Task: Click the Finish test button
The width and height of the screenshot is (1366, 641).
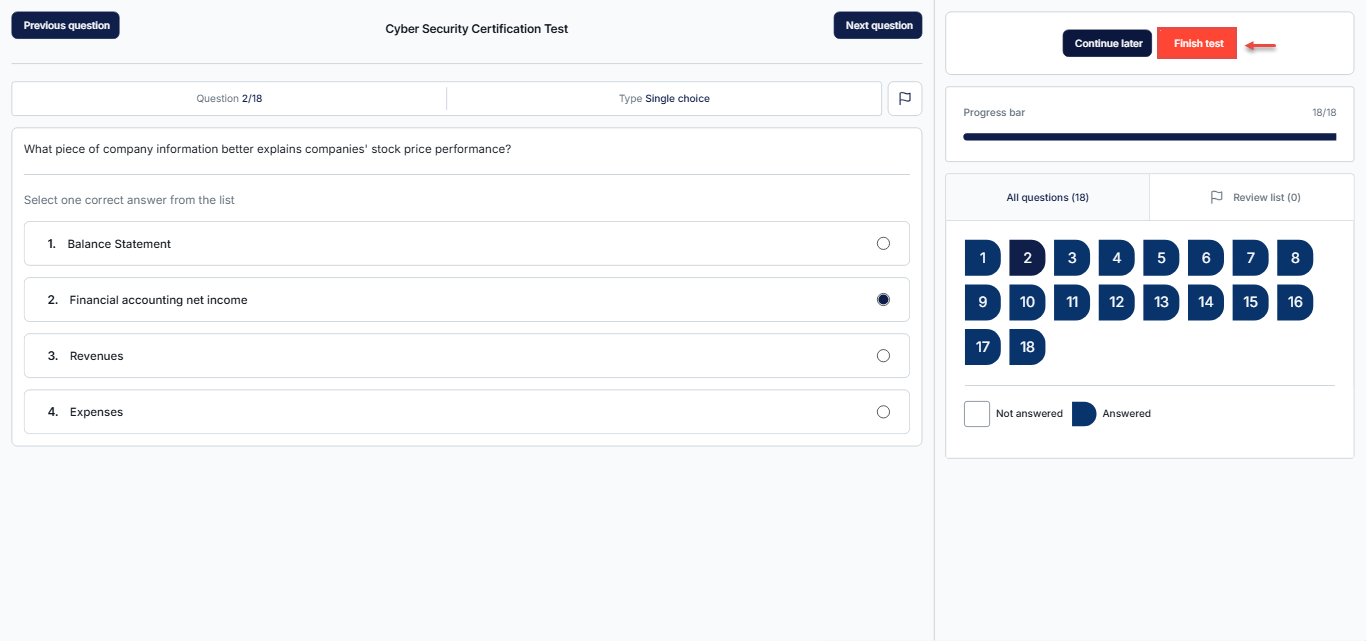Action: (x=1197, y=44)
